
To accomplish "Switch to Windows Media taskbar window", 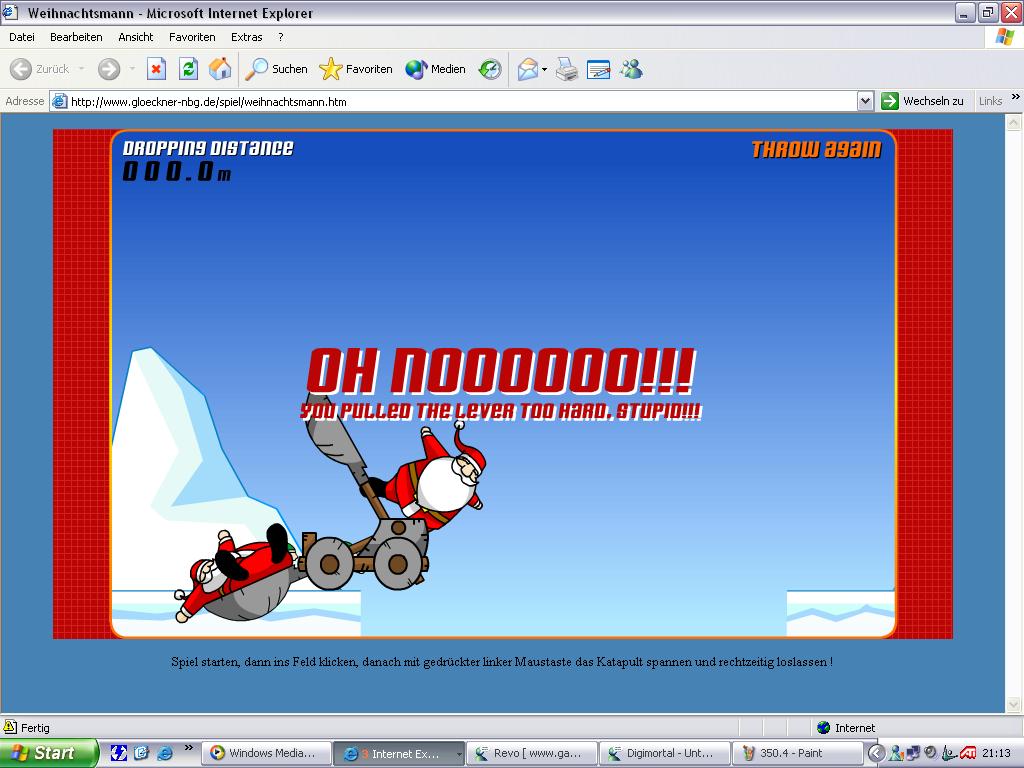I will (265, 753).
